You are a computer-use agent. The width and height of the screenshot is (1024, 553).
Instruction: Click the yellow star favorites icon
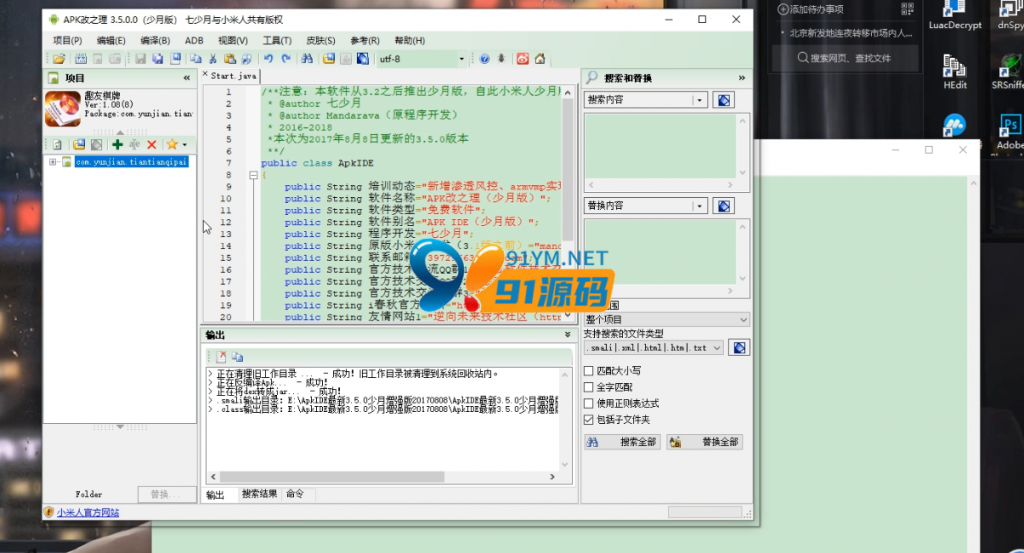point(172,144)
